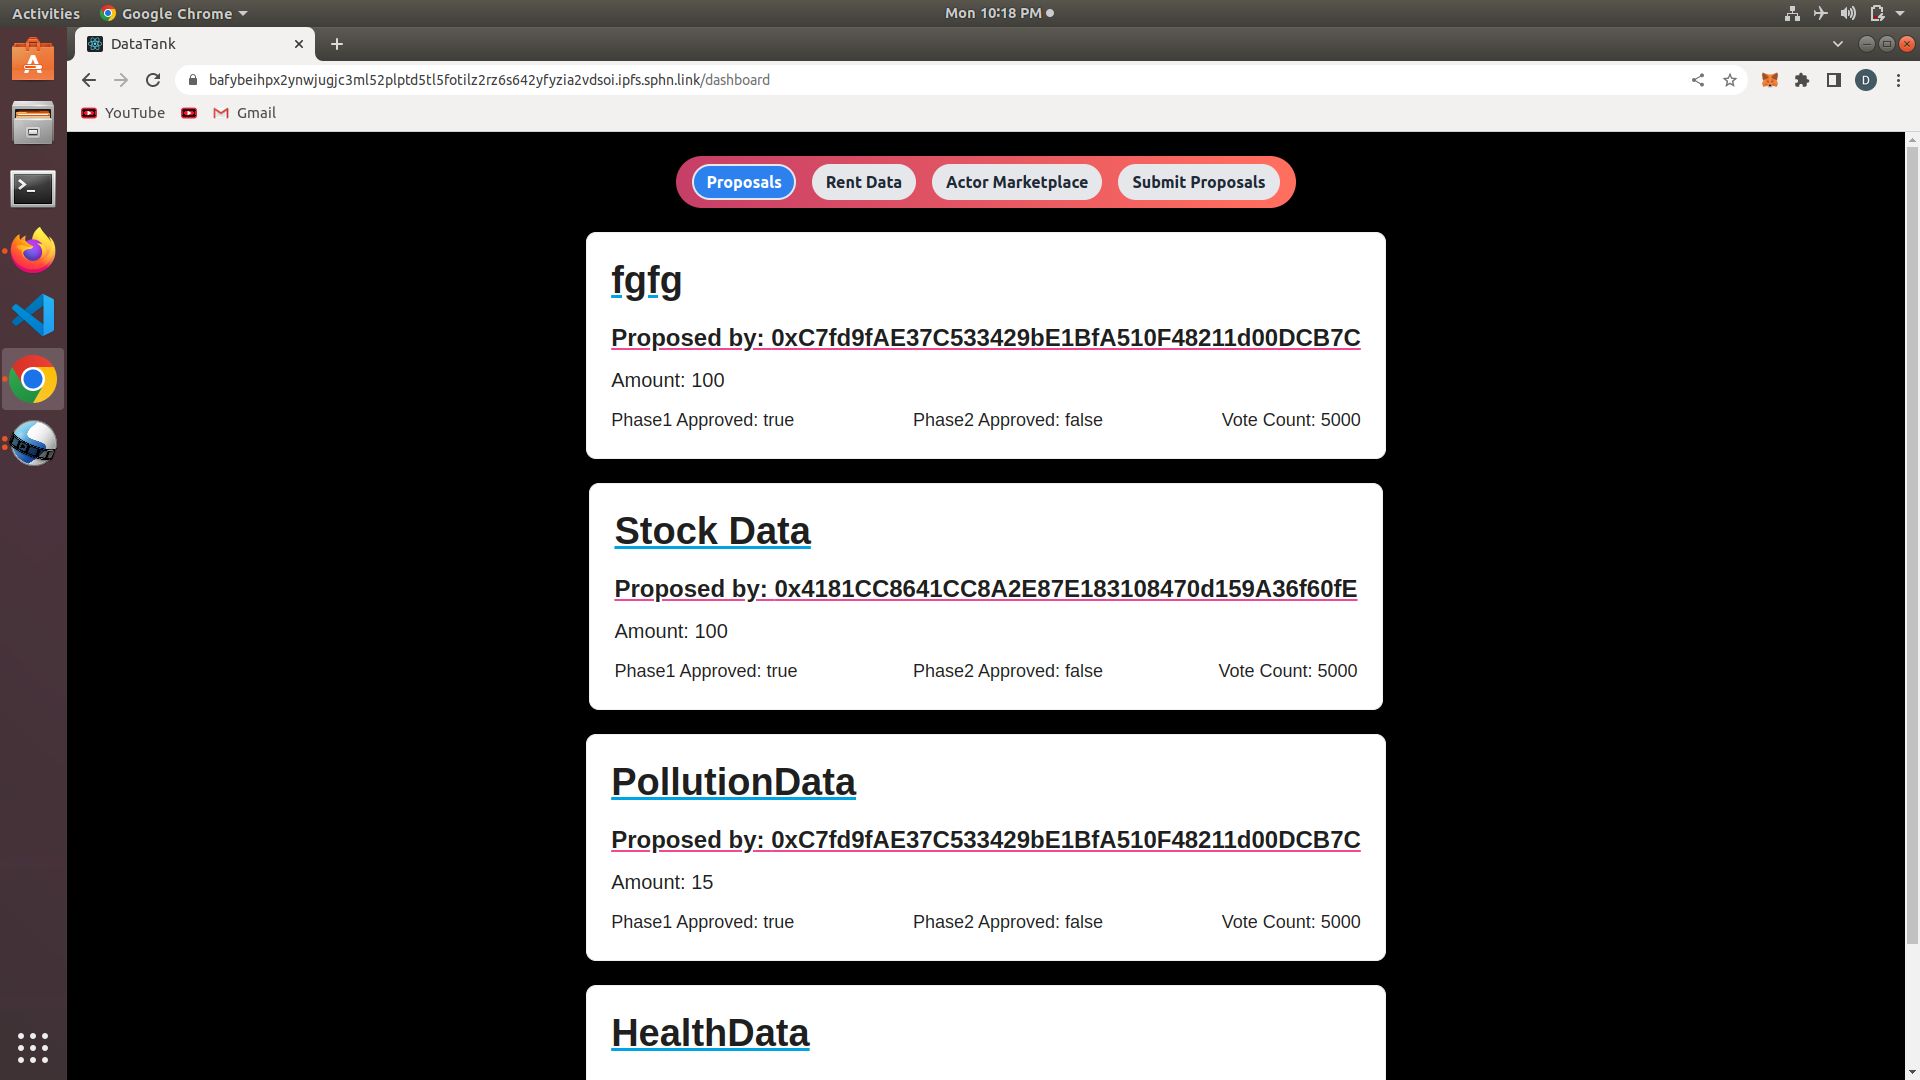The height and width of the screenshot is (1080, 1920).
Task: Click the Proposals tab
Action: [742, 181]
